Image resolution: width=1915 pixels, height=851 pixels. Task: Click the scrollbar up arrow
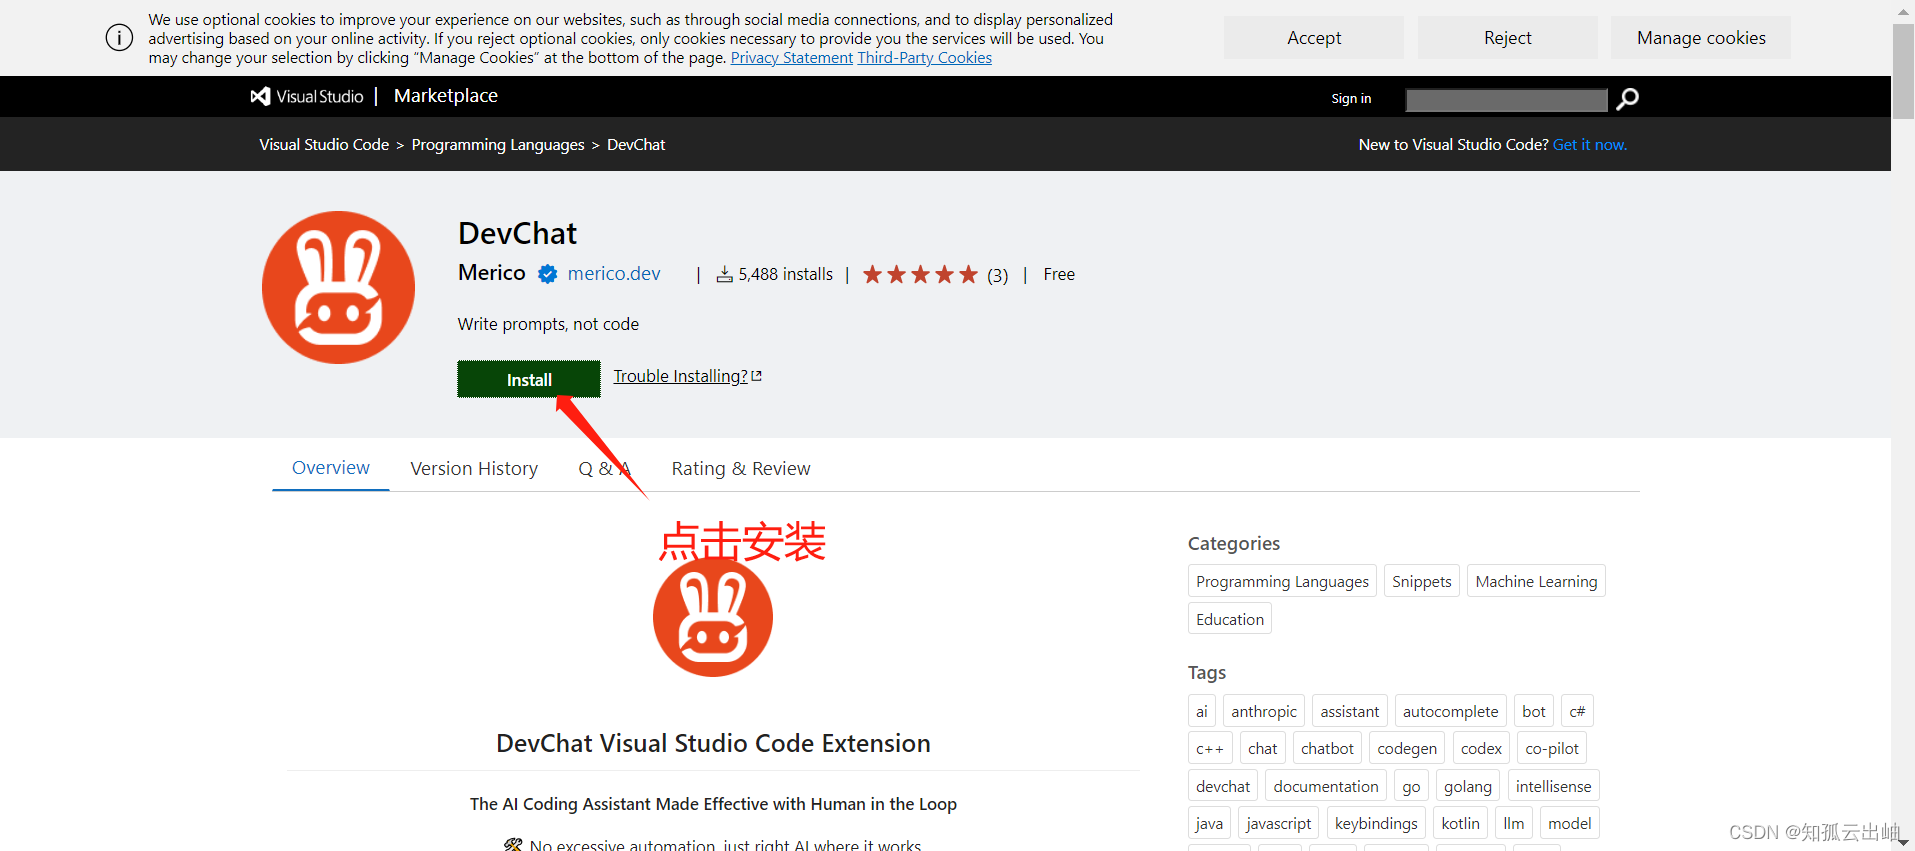tap(1903, 11)
